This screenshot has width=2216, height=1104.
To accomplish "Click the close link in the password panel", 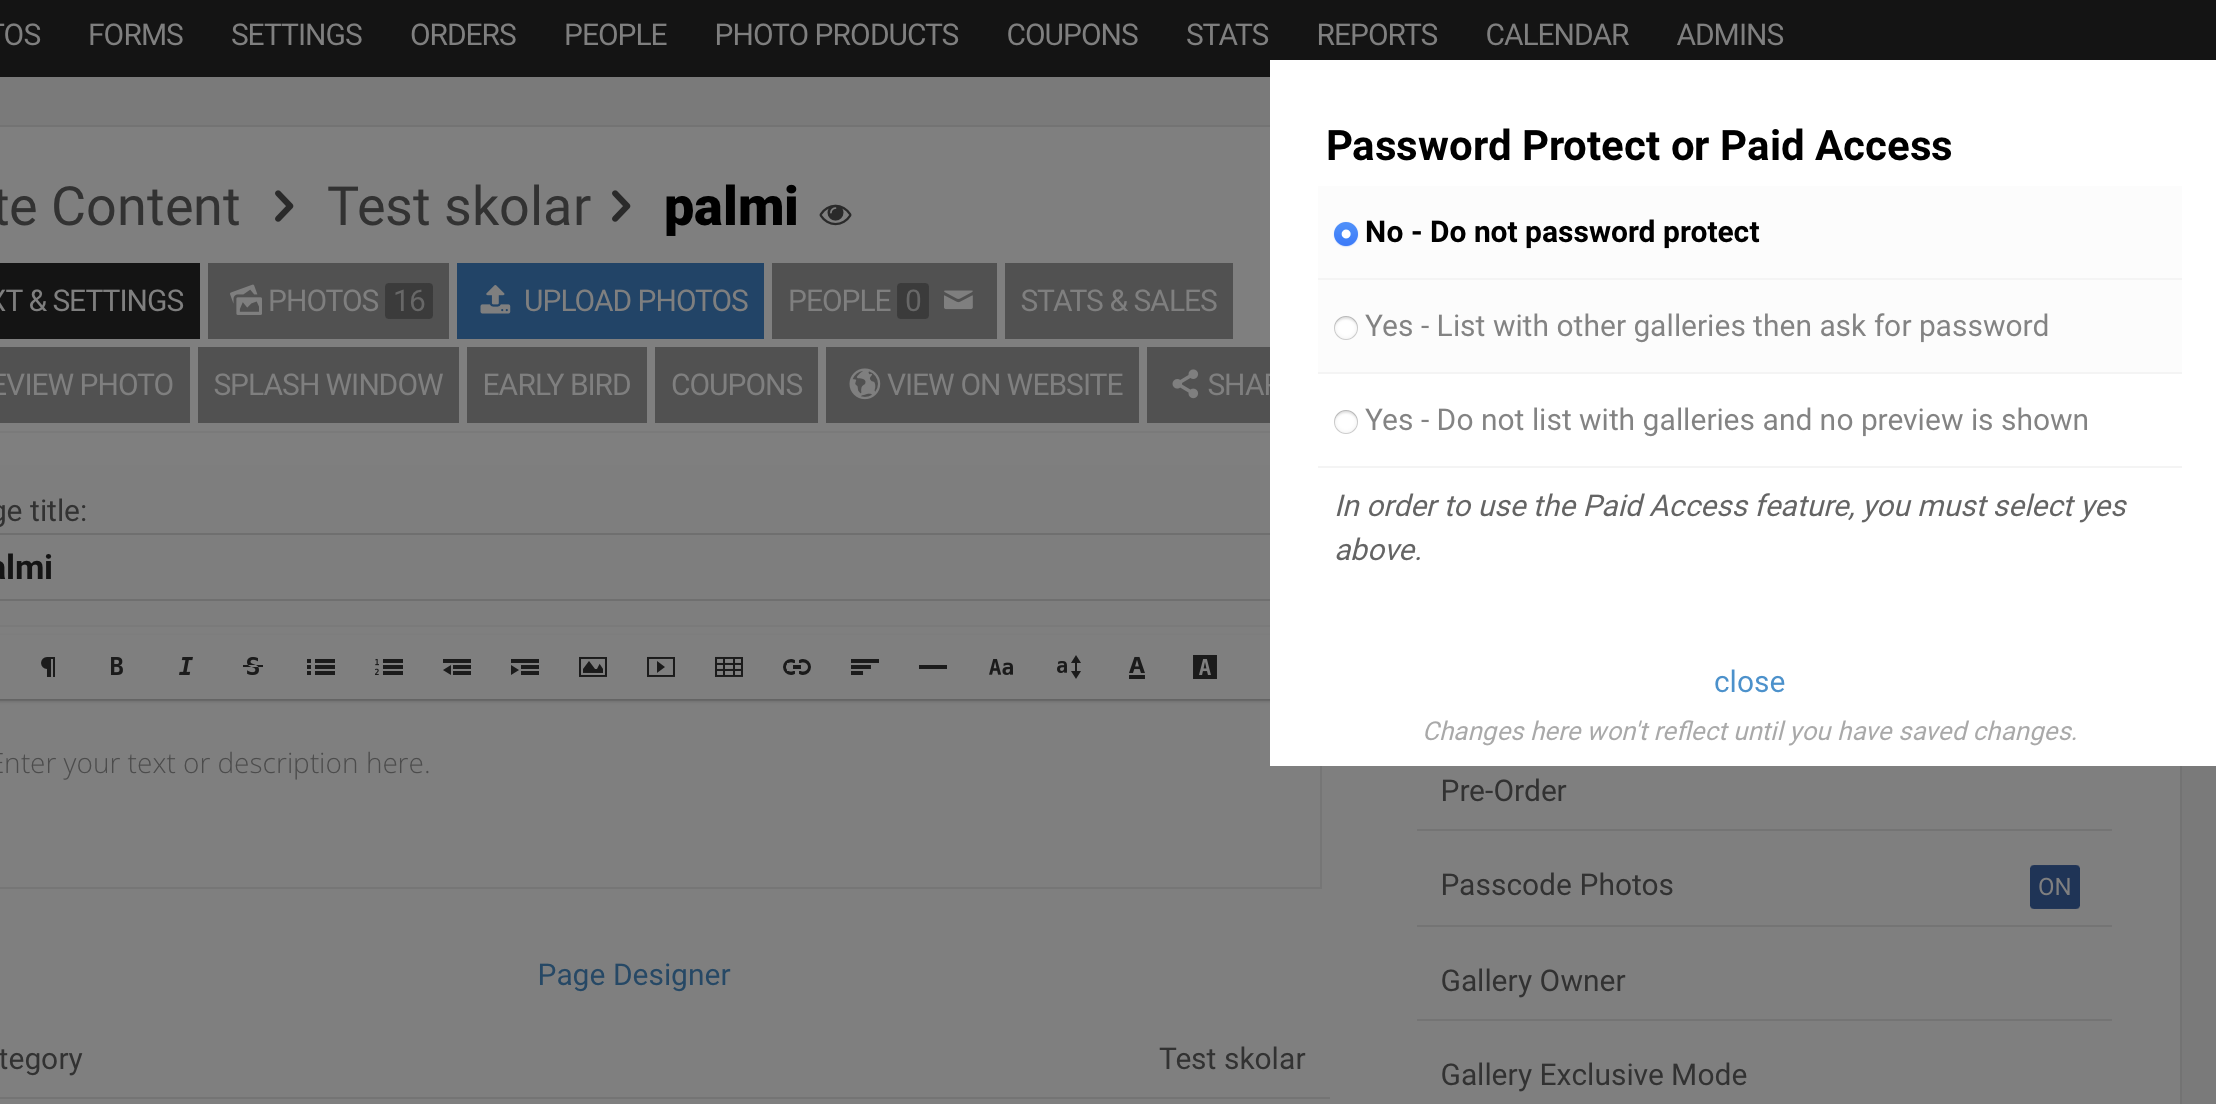I will click(1749, 682).
